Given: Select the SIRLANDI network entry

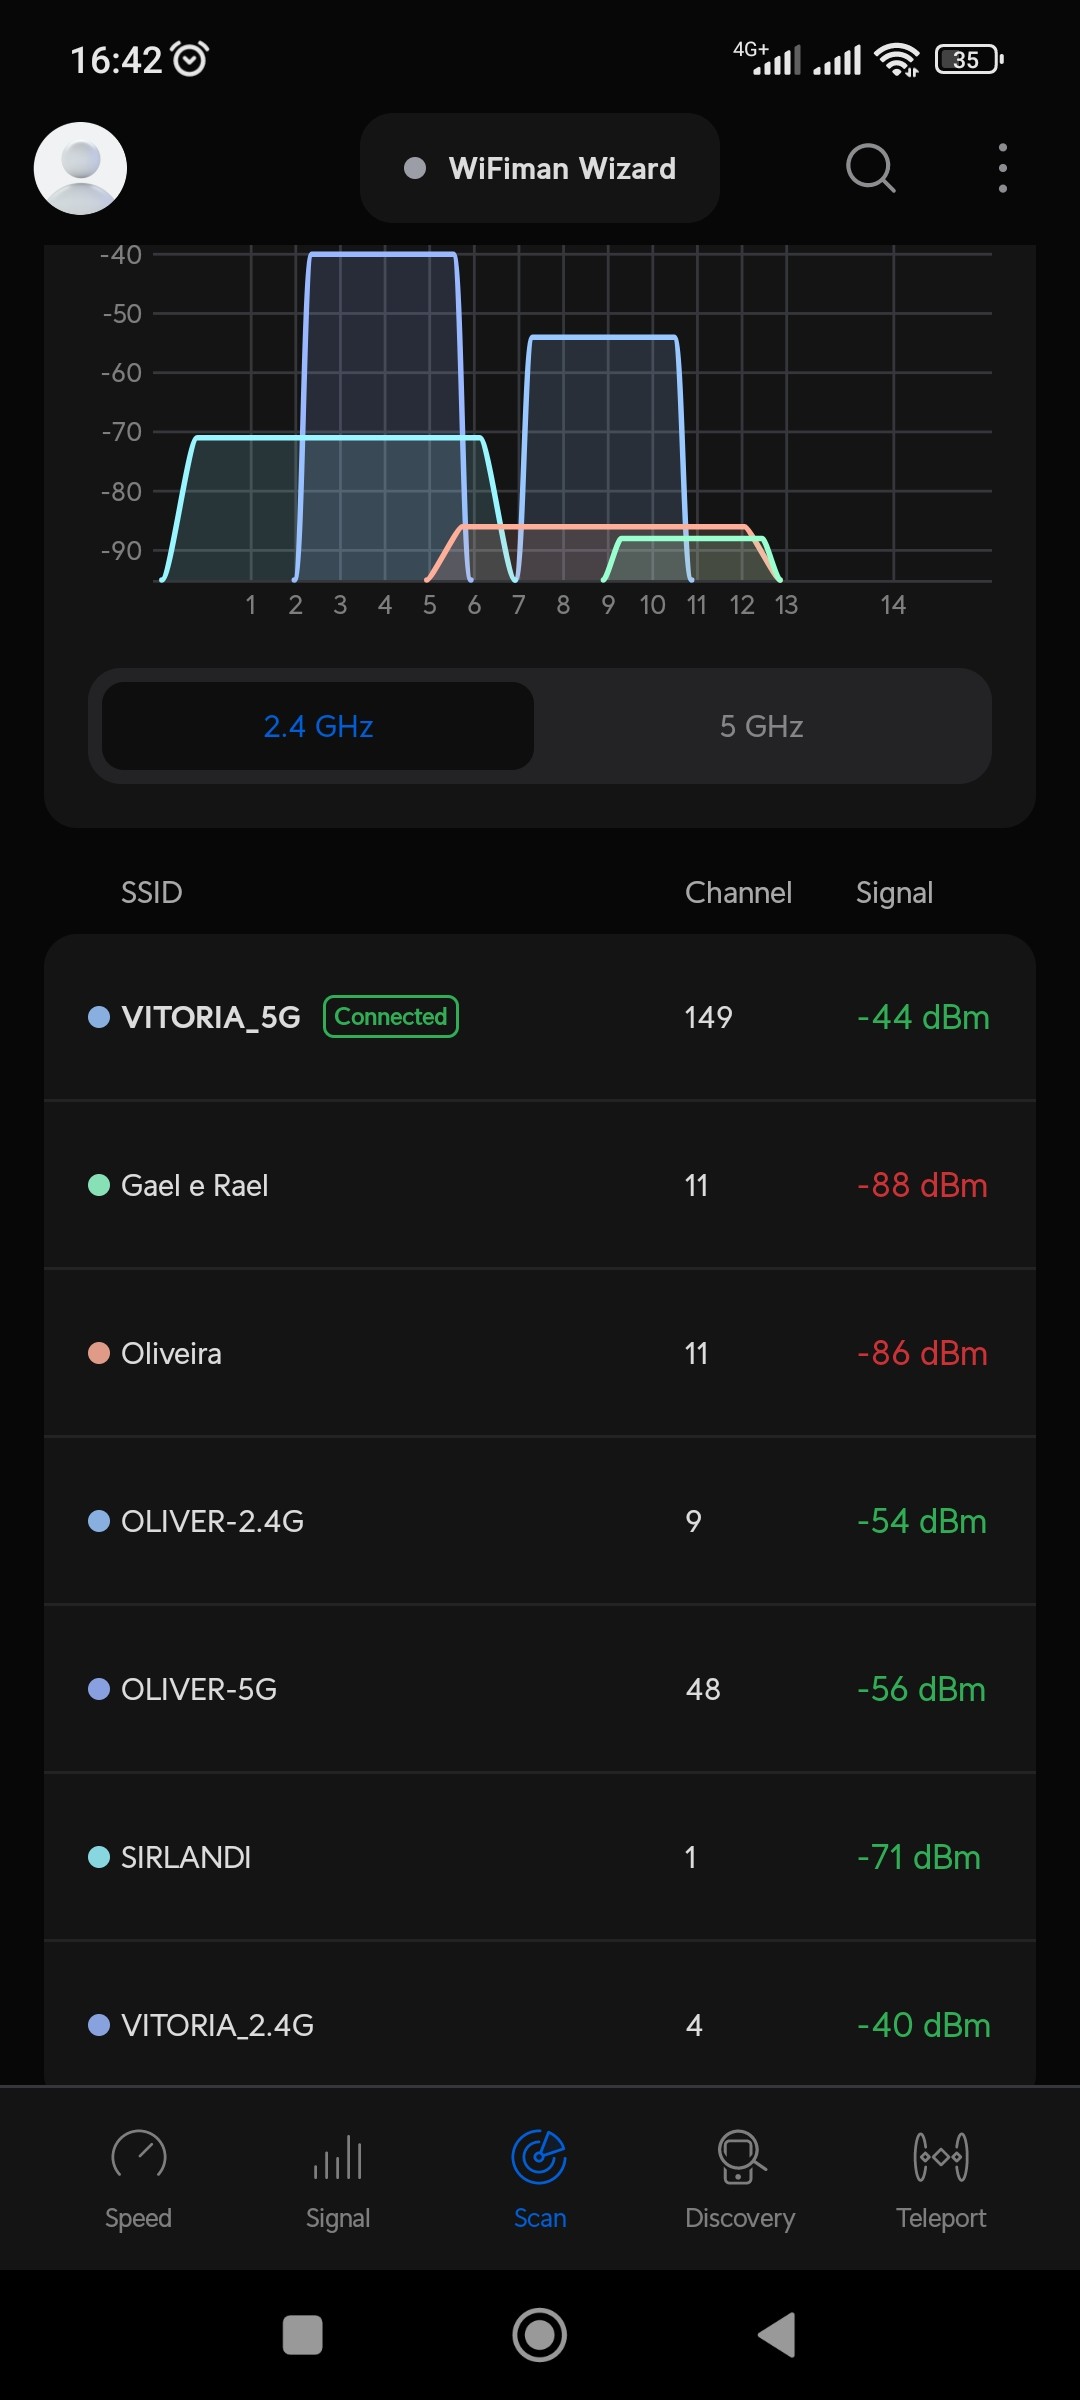Looking at the screenshot, I should 540,1857.
